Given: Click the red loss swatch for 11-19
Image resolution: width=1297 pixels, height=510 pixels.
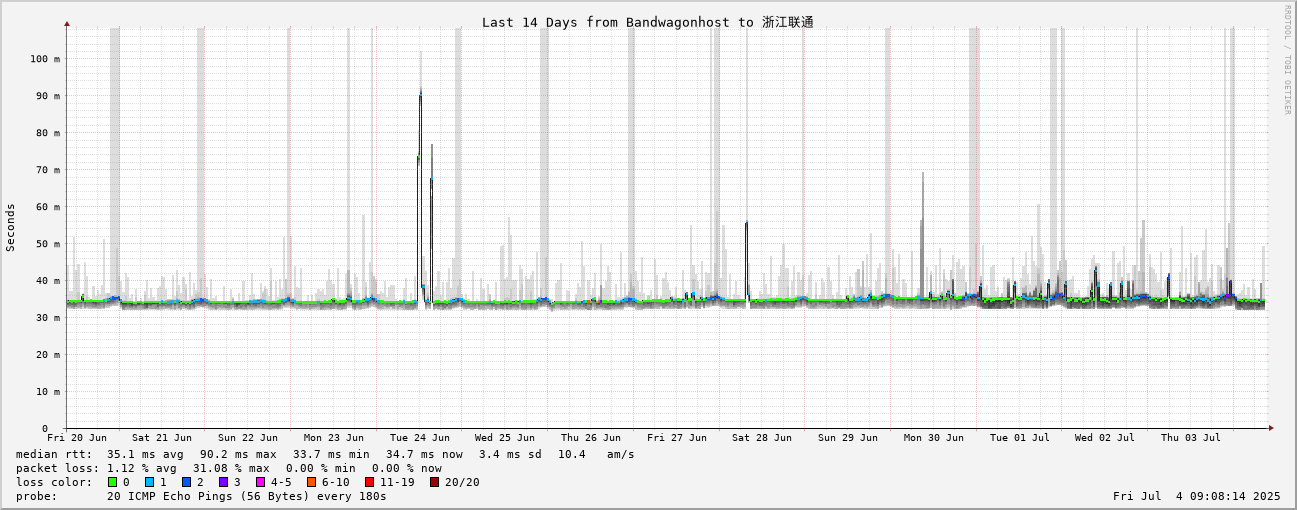Looking at the screenshot, I should [369, 482].
